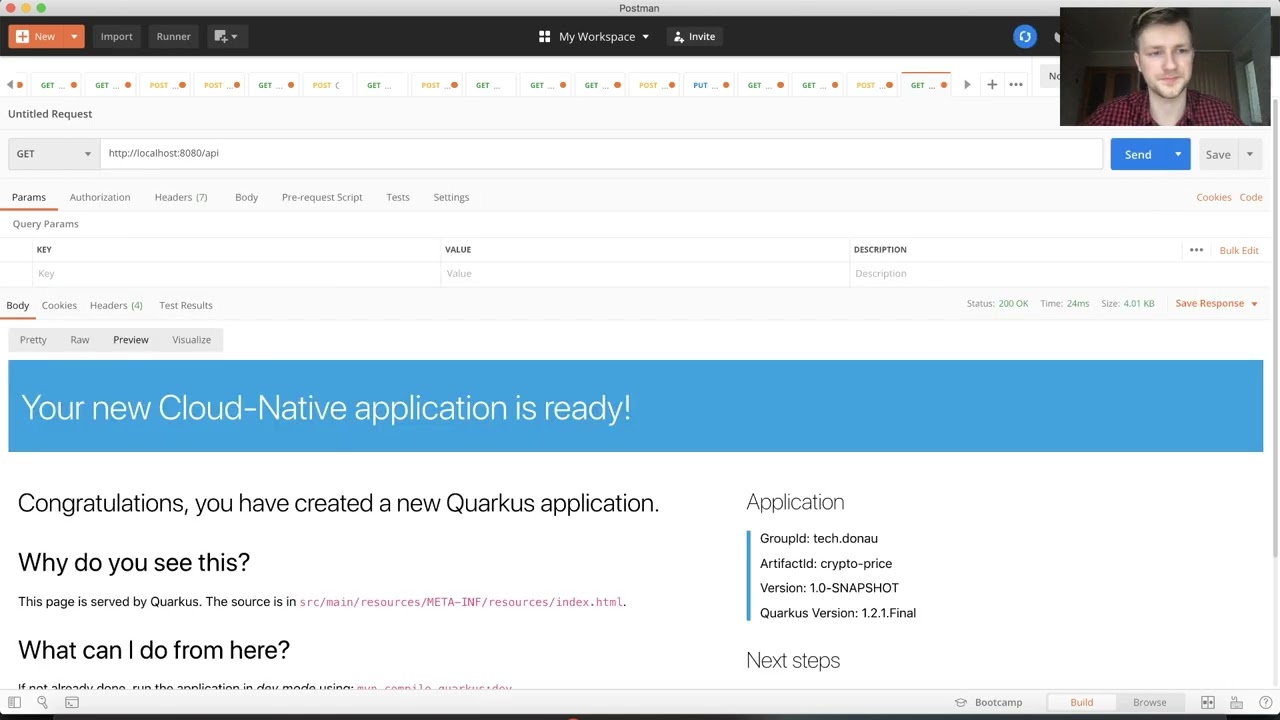Switch to the Authorization tab
This screenshot has height=720, width=1280.
pos(100,197)
